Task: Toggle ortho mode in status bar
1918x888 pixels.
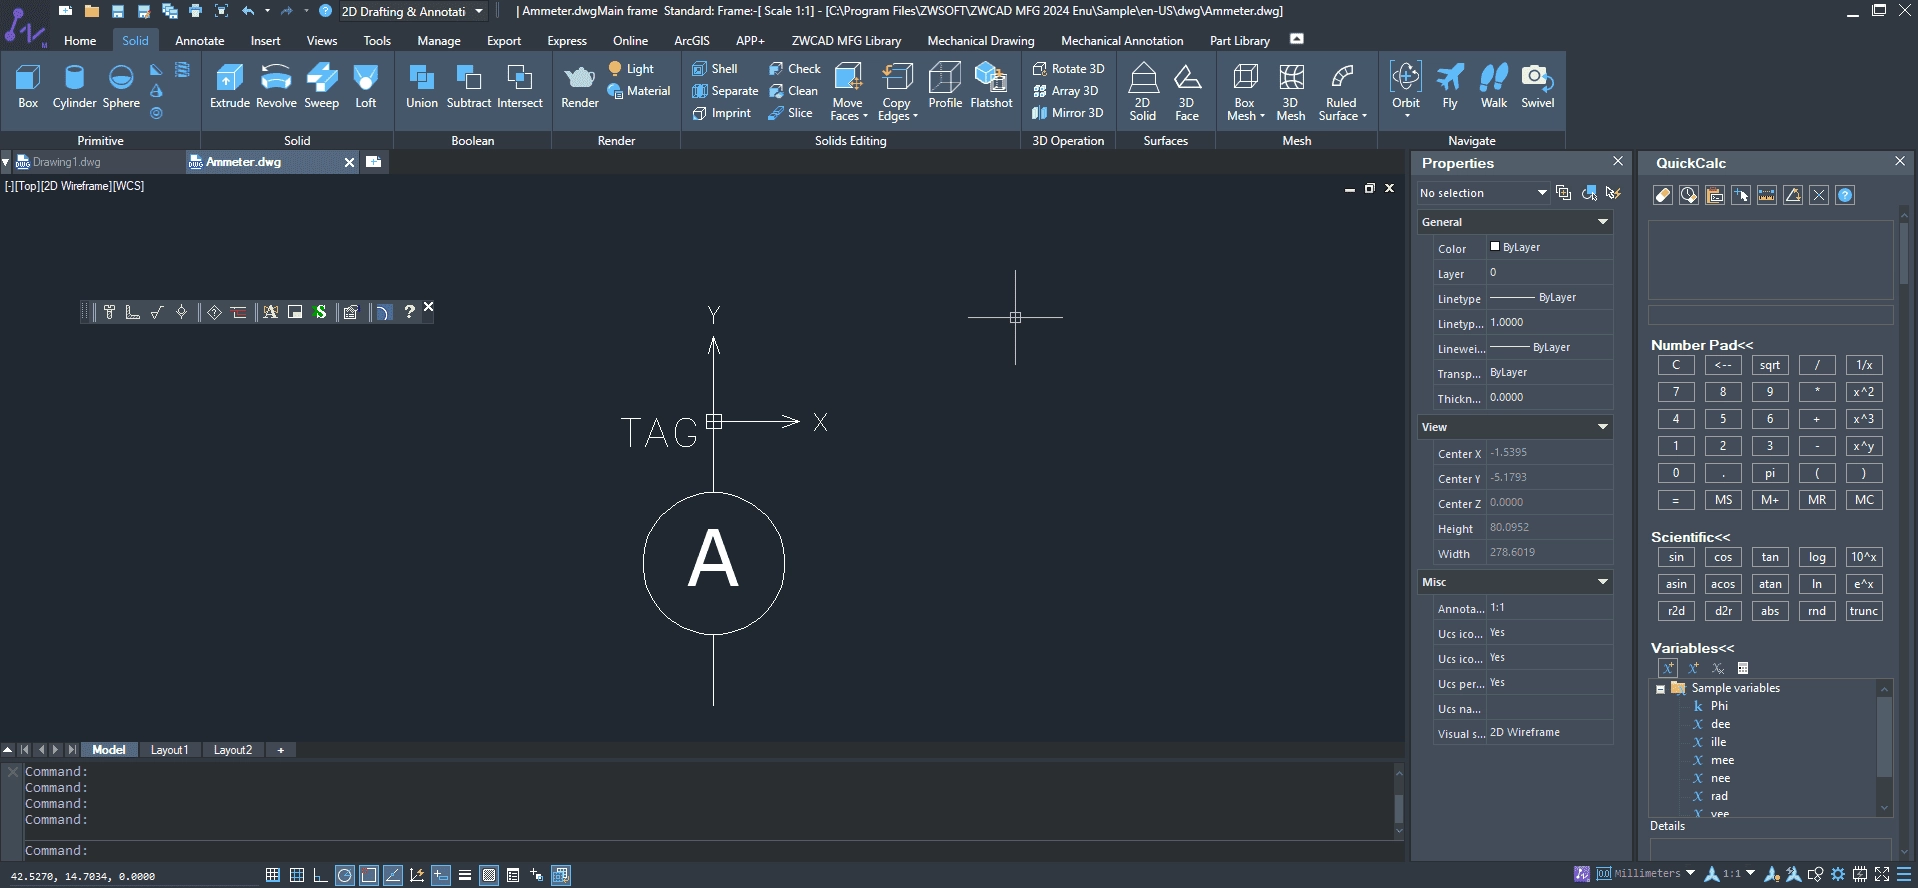Action: [320, 875]
